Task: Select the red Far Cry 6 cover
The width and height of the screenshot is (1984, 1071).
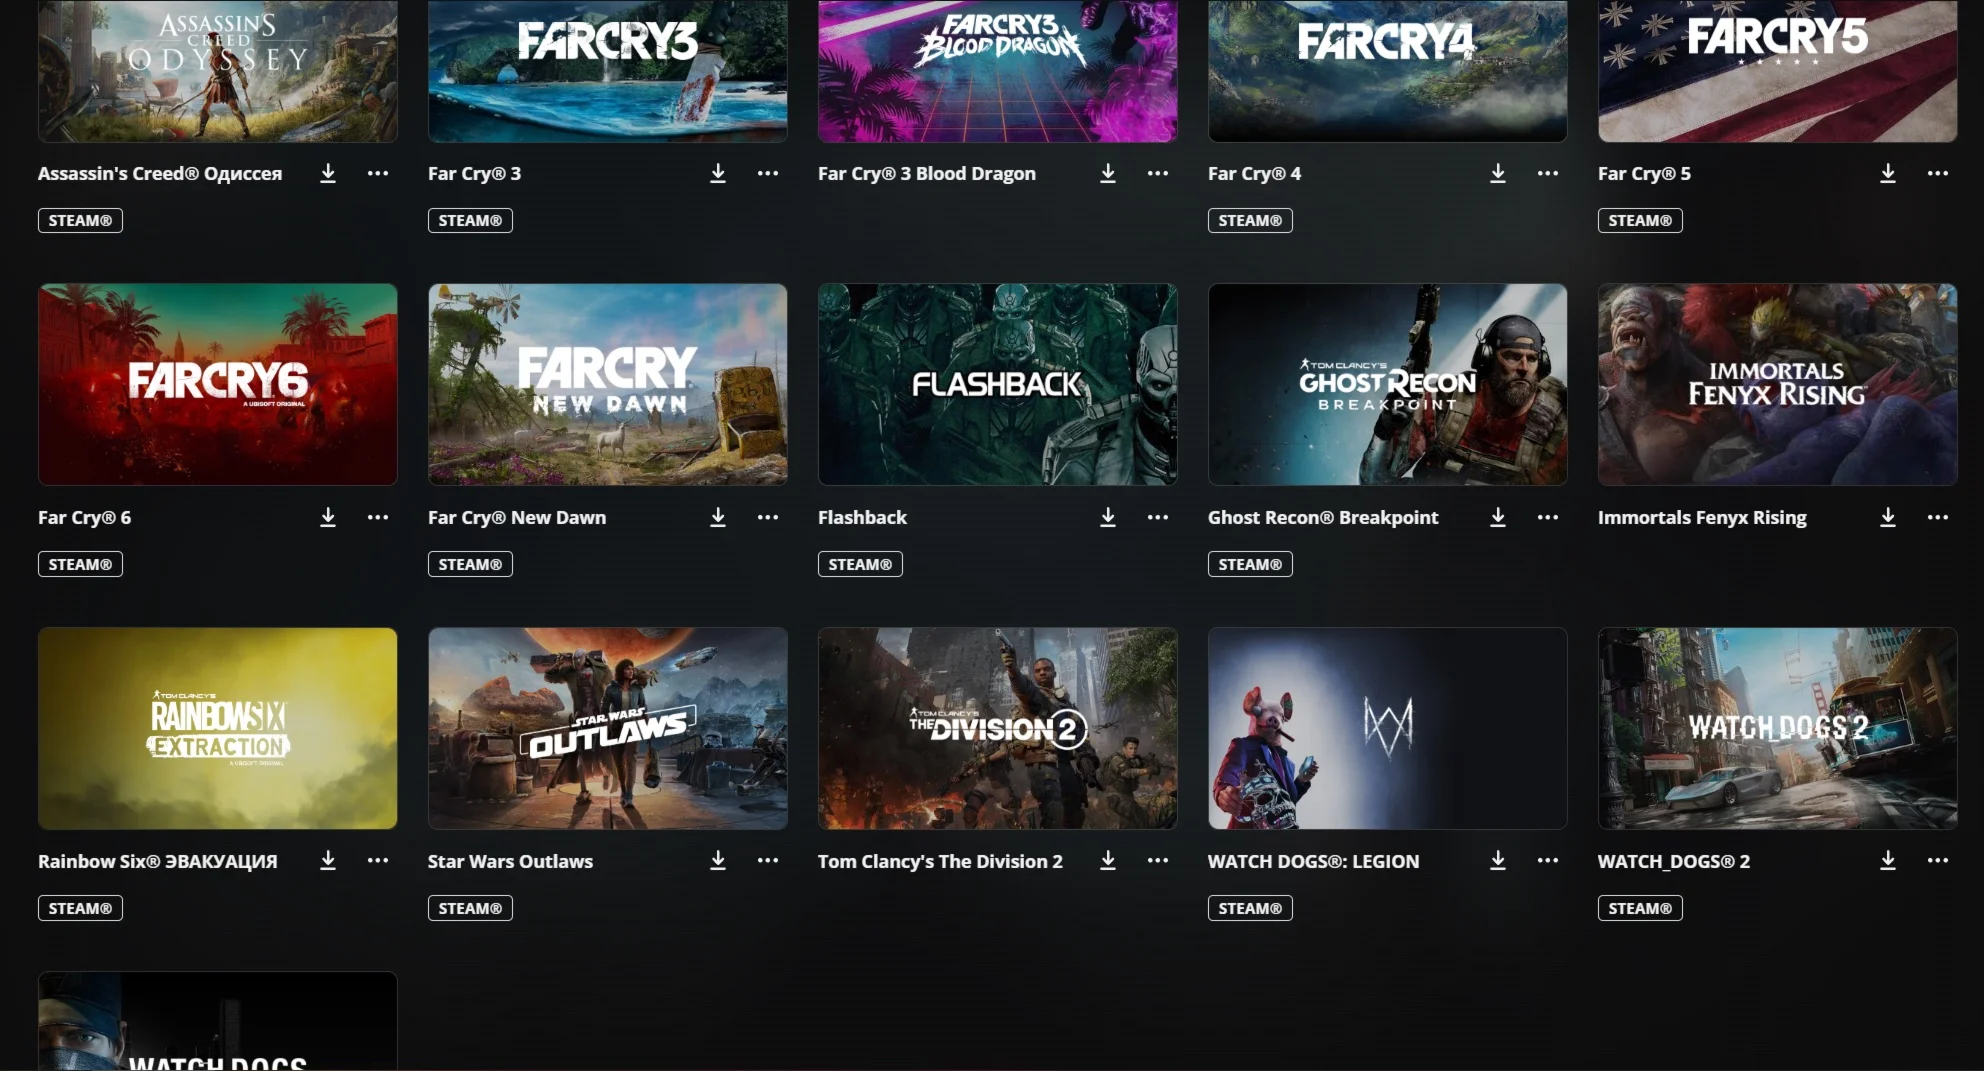Action: 218,384
